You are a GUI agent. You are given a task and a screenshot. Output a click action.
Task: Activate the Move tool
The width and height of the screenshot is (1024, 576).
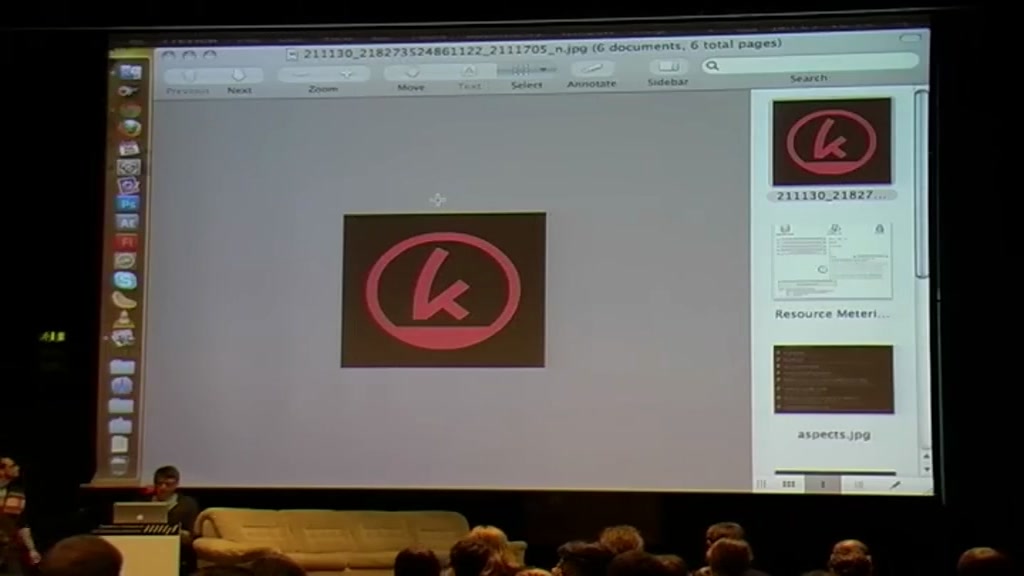411,72
